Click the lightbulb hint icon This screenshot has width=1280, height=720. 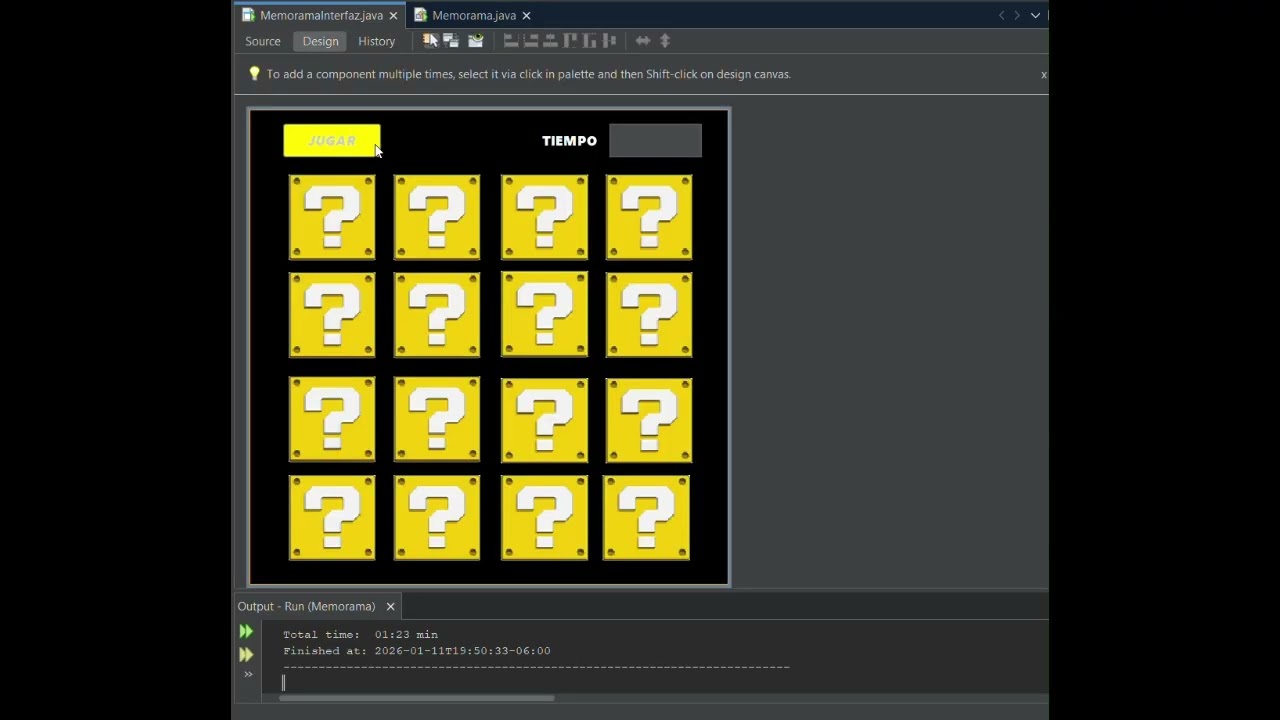click(254, 74)
